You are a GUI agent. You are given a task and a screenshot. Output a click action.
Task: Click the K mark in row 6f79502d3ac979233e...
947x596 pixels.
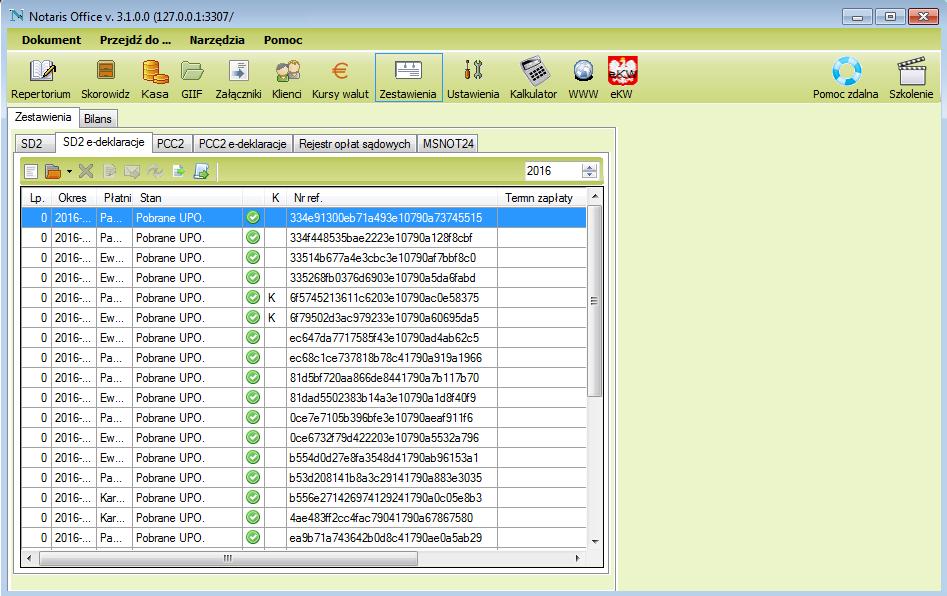click(272, 318)
